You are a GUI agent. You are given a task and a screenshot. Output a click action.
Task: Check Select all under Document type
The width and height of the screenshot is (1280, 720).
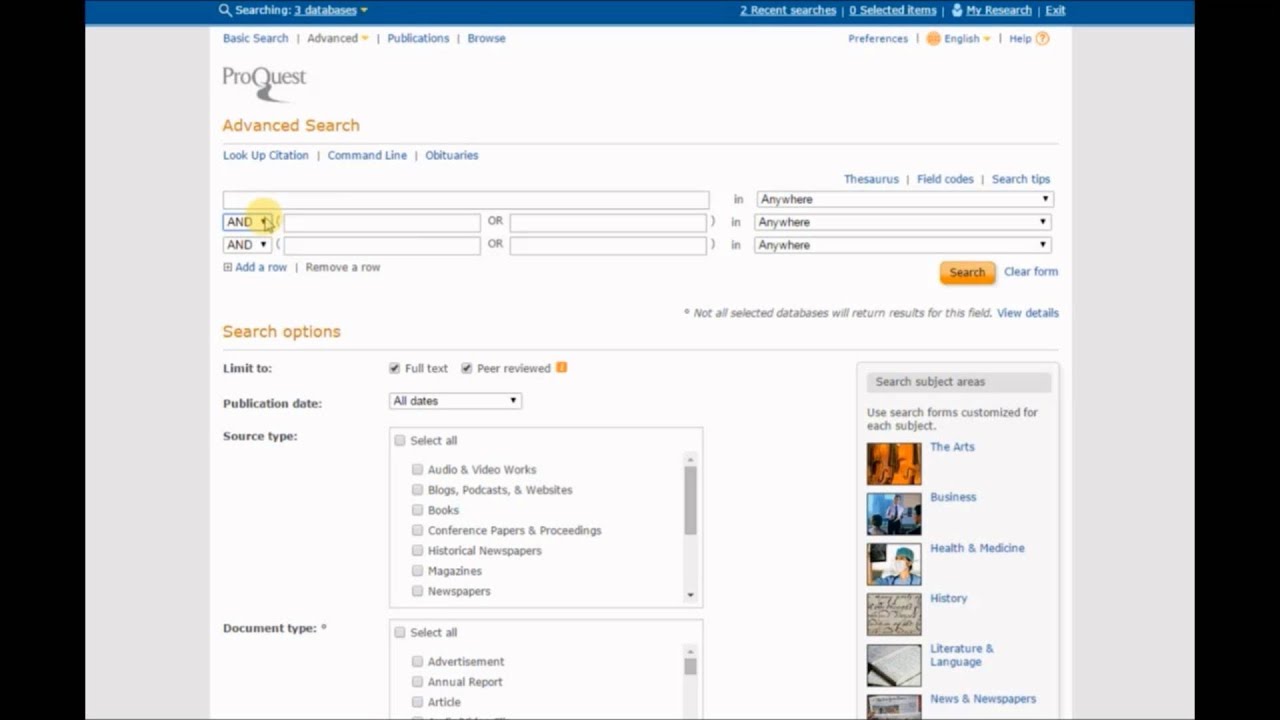tap(400, 632)
